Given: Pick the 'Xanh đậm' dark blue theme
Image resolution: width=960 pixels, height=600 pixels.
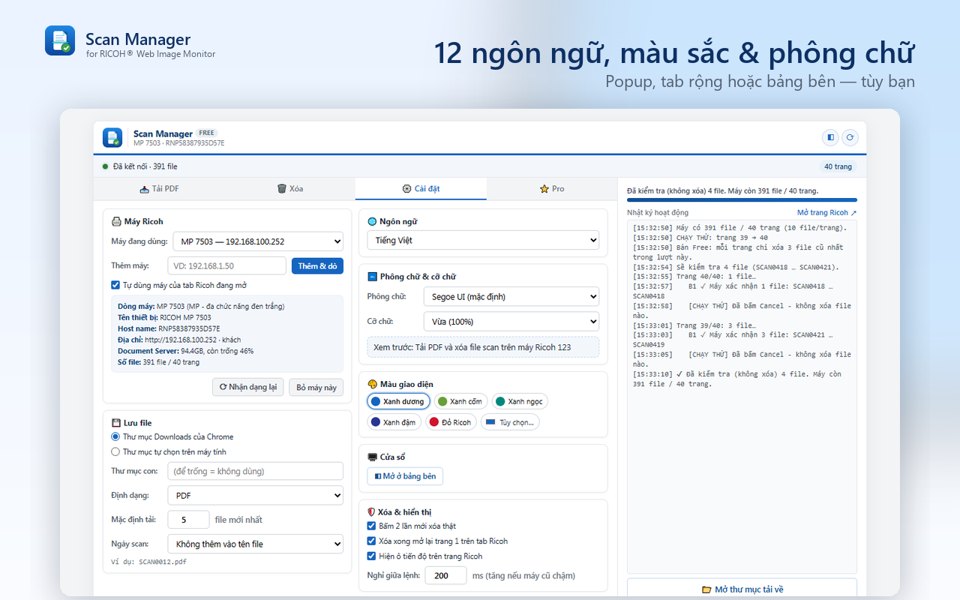Looking at the screenshot, I should (x=394, y=422).
